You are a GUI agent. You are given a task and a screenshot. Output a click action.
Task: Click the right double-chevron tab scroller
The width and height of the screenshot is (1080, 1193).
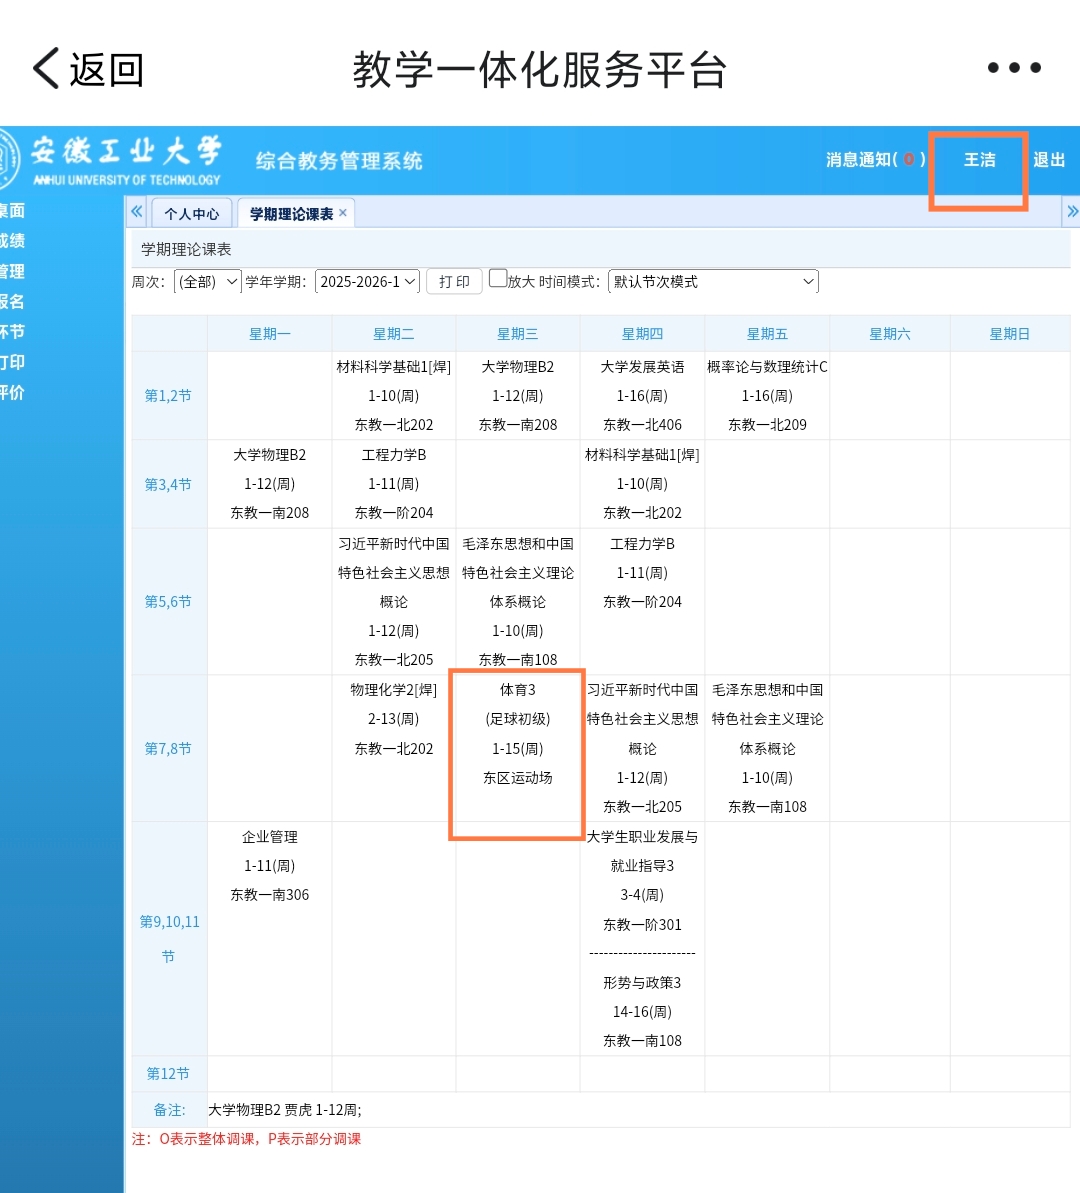pyautogui.click(x=1072, y=212)
